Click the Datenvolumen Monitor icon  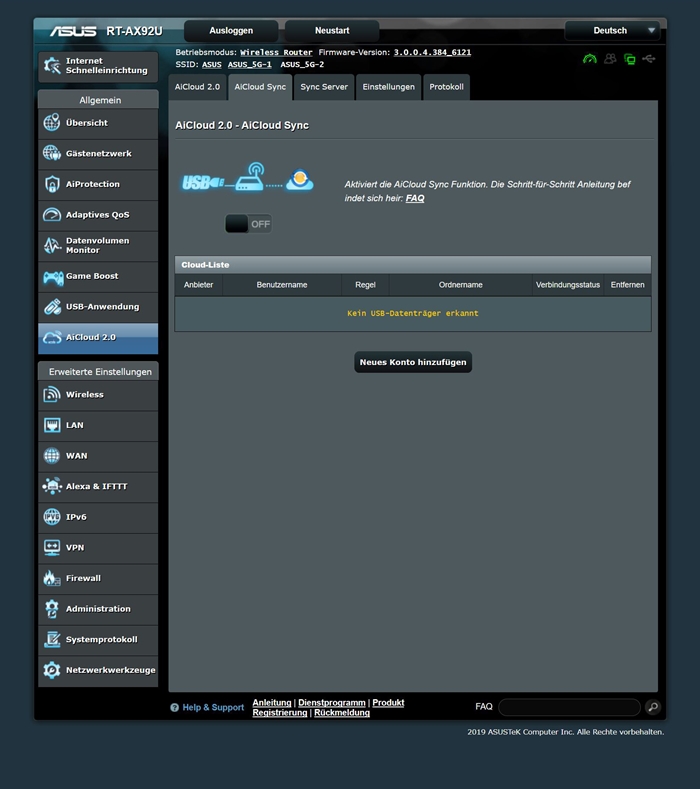point(52,245)
